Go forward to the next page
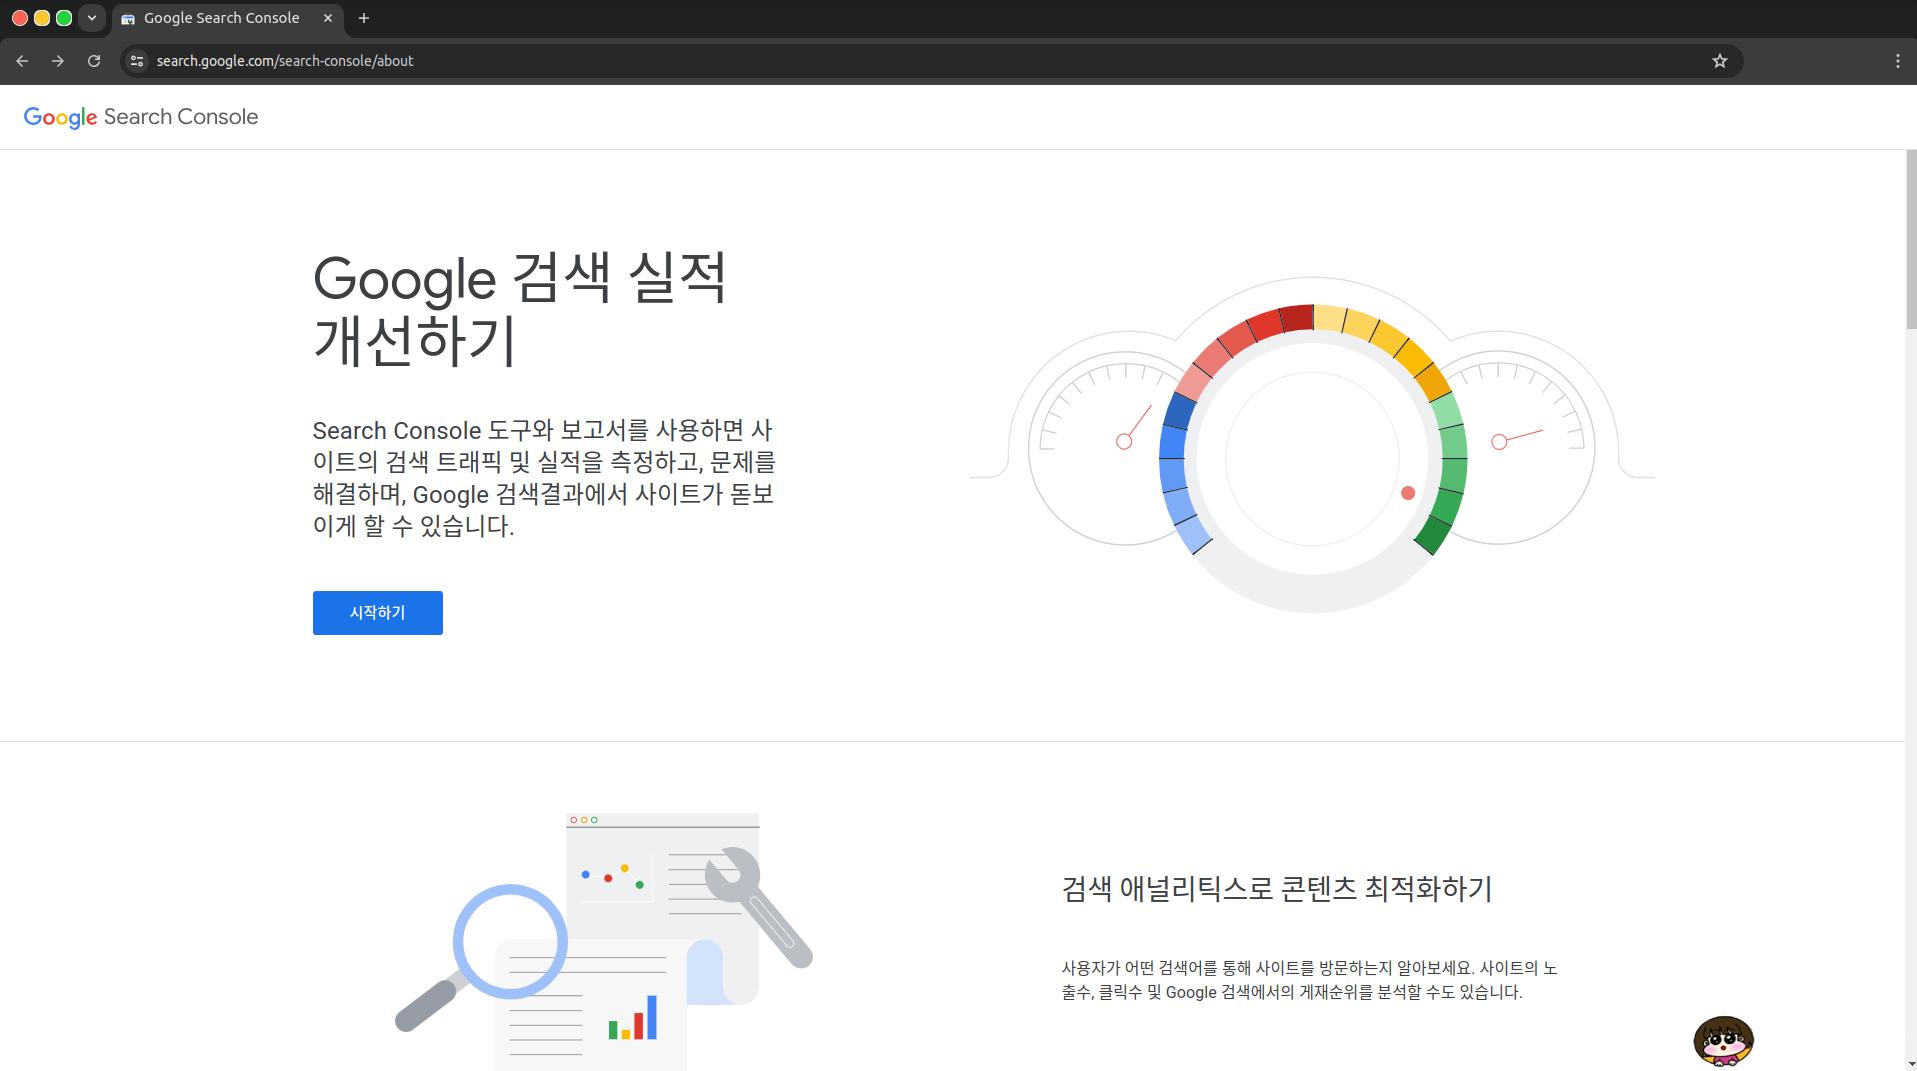1917x1071 pixels. tap(58, 61)
